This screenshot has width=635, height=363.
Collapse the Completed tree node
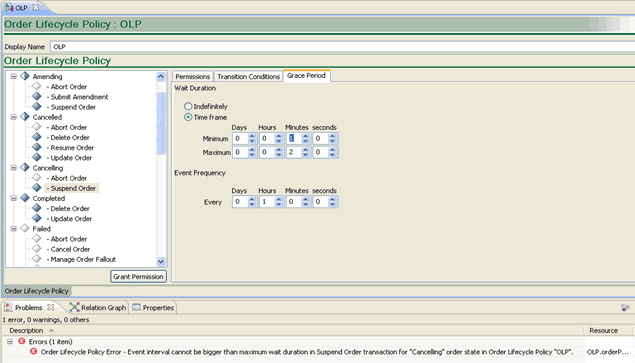coord(13,198)
